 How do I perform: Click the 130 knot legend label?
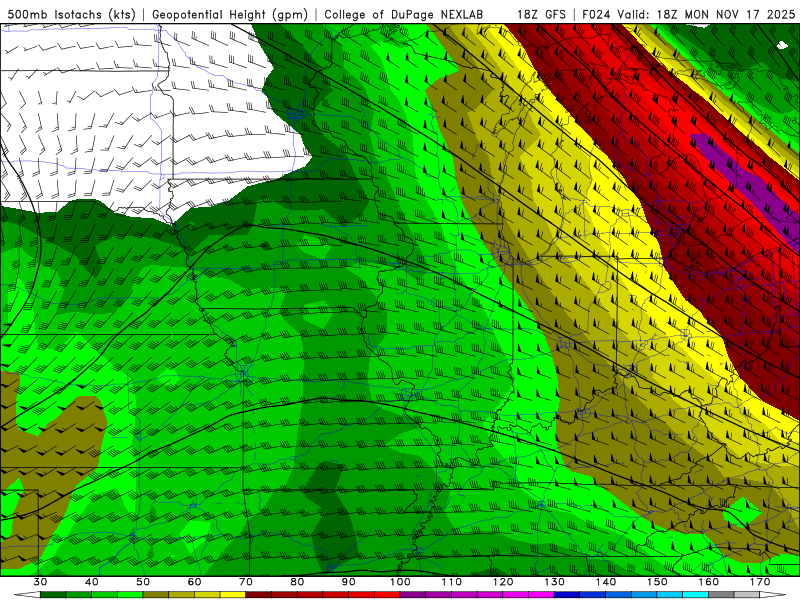point(554,582)
